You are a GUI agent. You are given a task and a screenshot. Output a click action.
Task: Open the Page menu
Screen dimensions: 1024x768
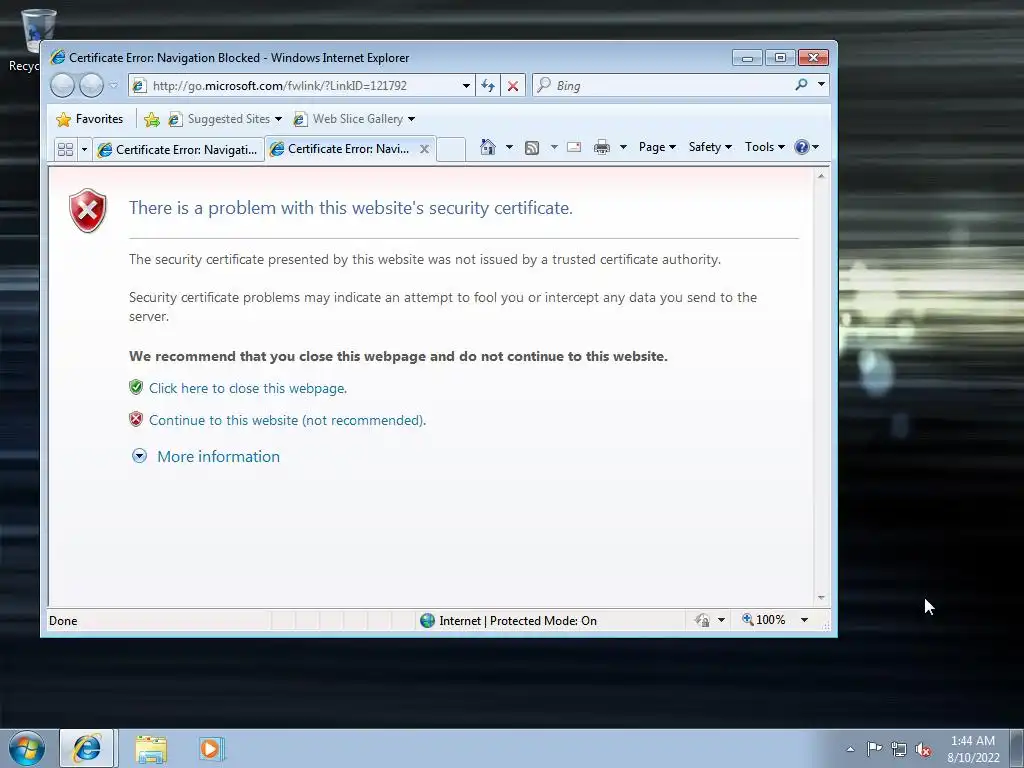click(x=657, y=147)
